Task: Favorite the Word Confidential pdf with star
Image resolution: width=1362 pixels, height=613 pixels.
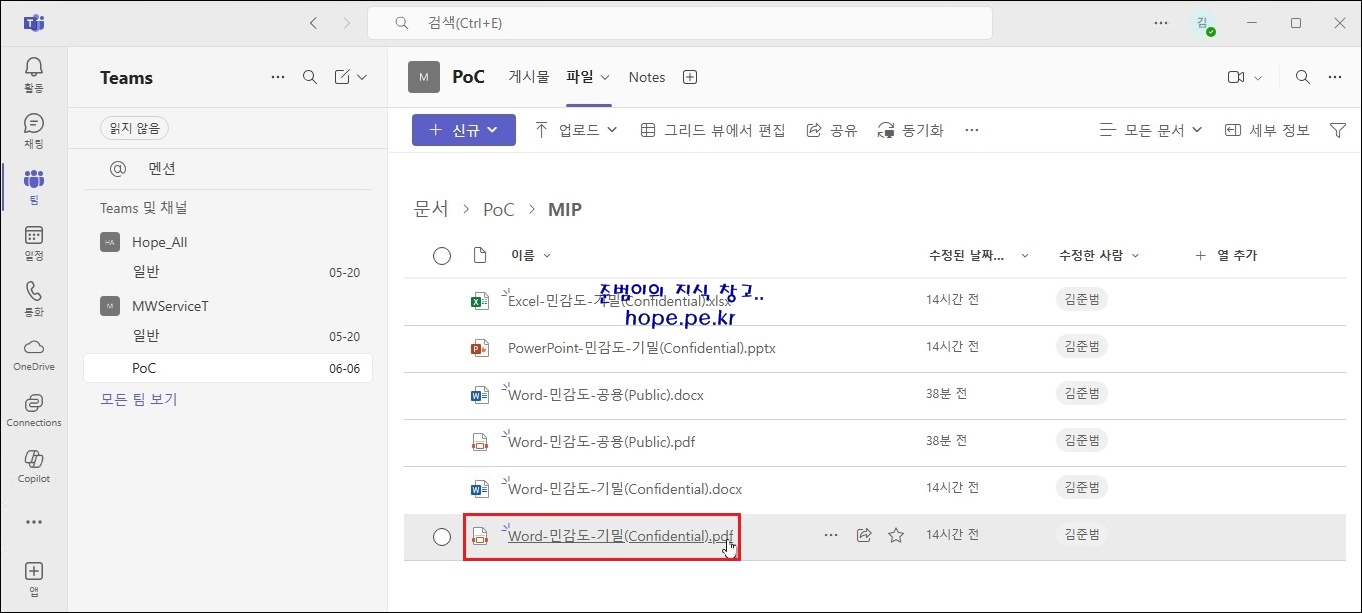Action: click(896, 536)
